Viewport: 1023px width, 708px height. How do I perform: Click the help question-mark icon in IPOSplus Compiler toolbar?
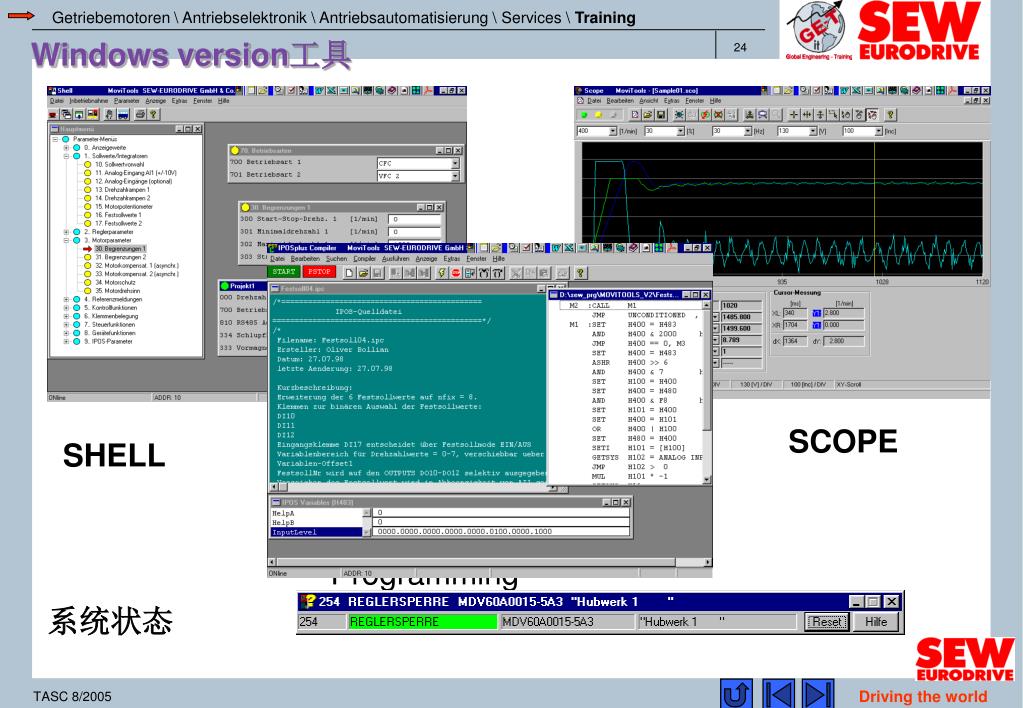[x=579, y=273]
